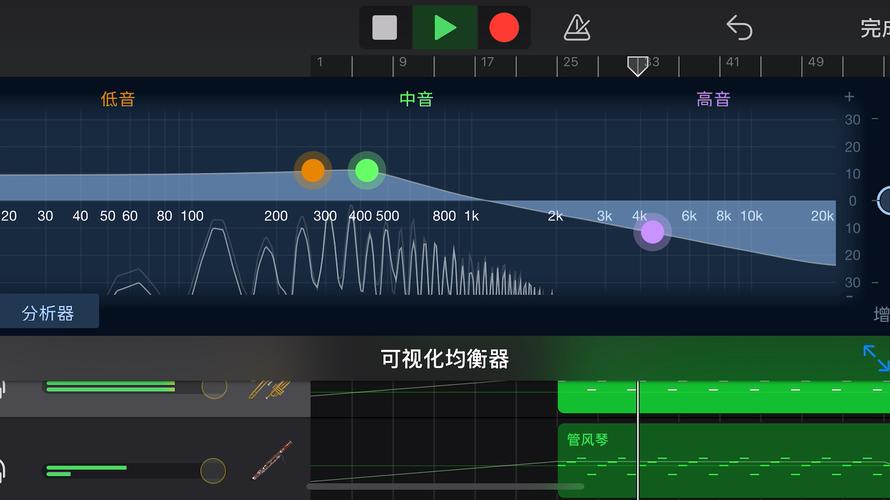
Task: Start playback with the green play button
Action: point(445,27)
